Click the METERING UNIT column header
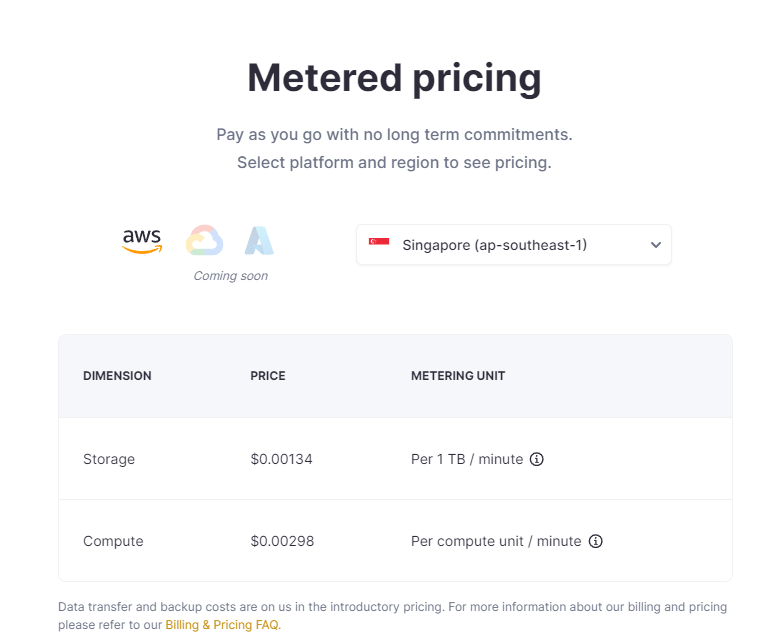Viewport: 760px width, 633px height. click(458, 376)
